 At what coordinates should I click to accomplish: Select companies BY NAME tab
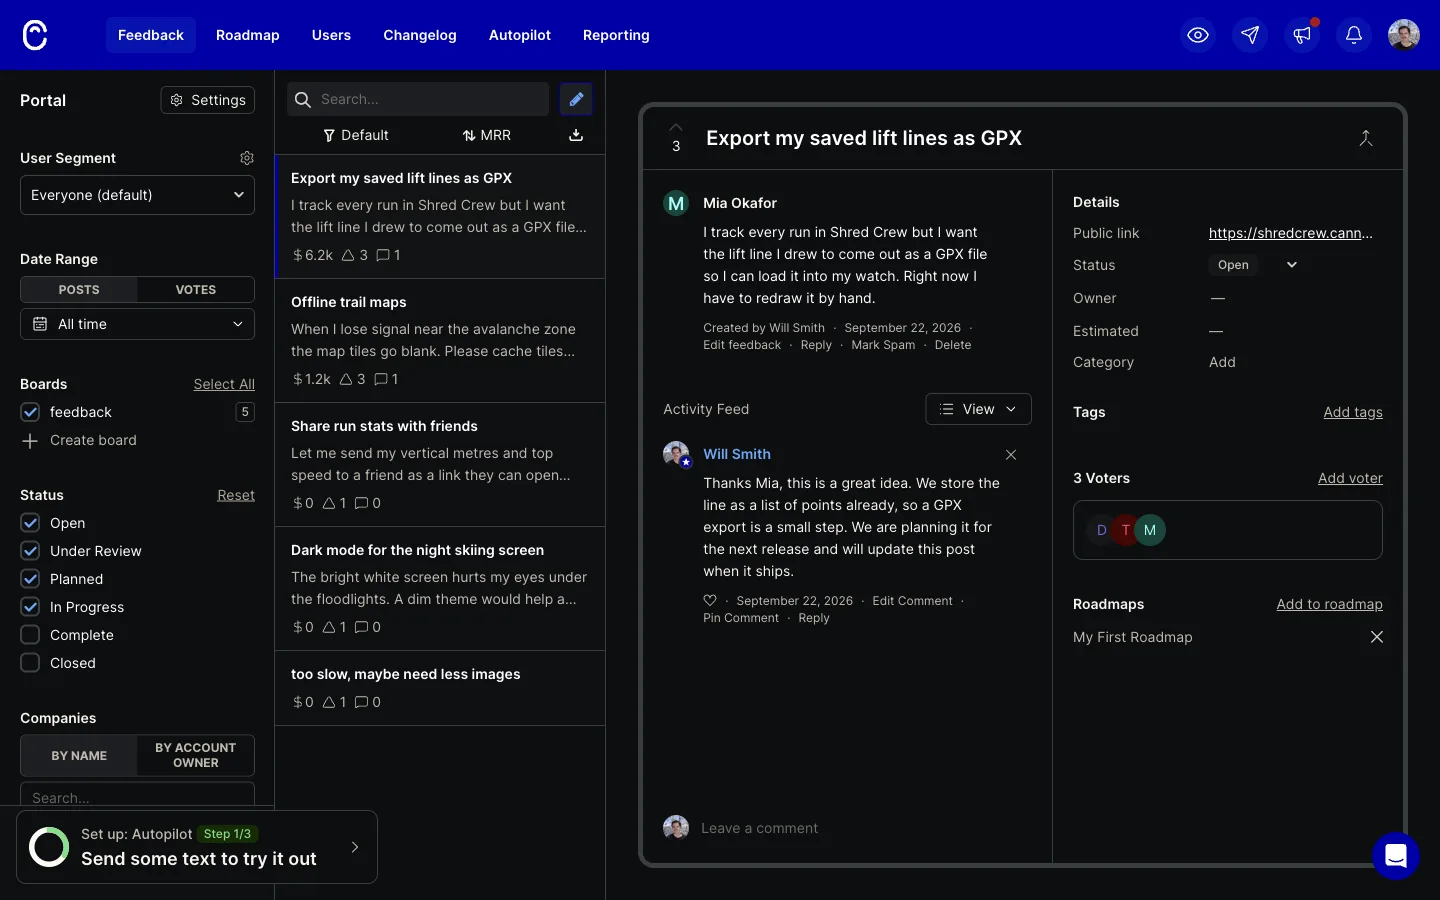tap(79, 756)
